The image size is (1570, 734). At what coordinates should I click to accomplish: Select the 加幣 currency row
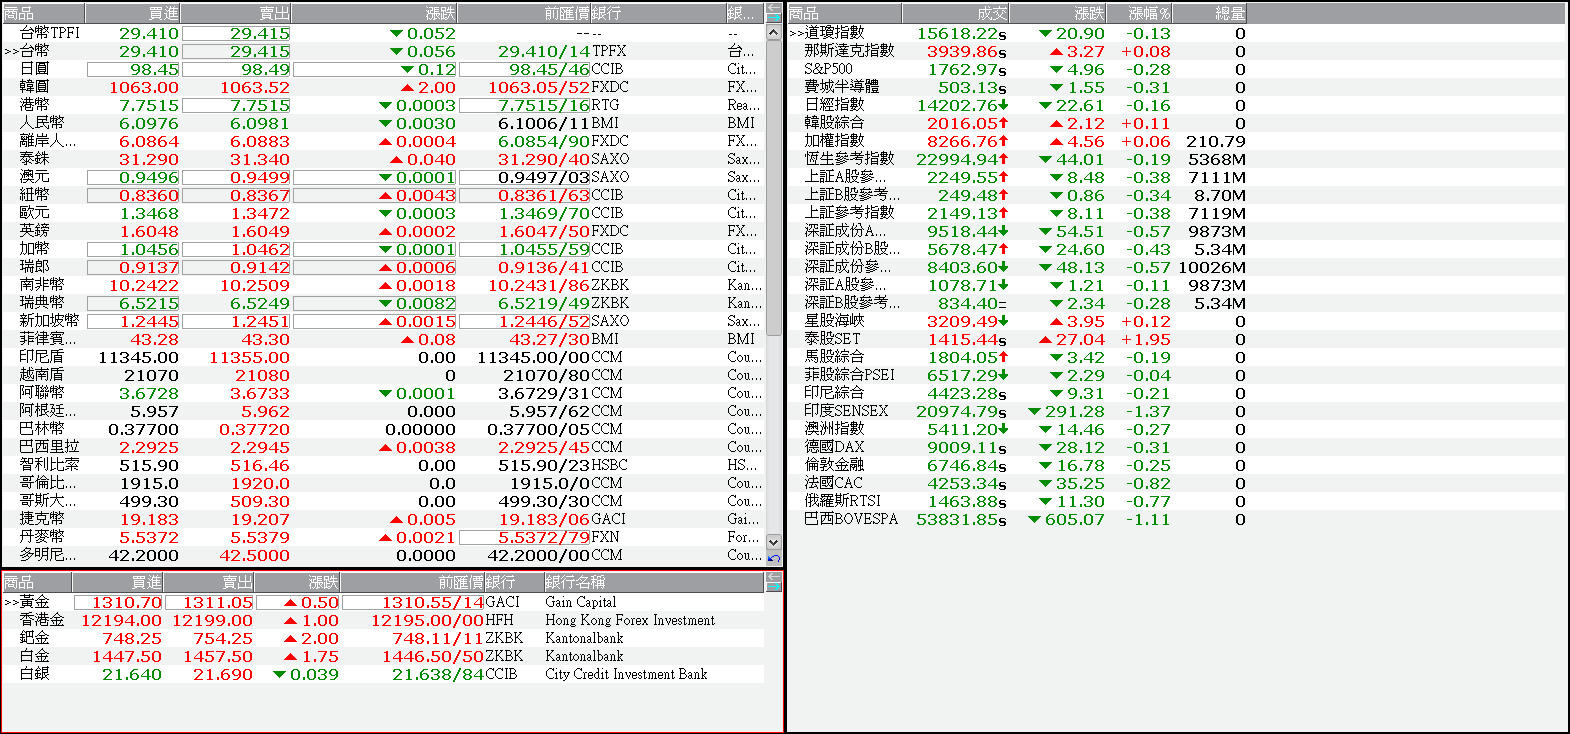384,249
